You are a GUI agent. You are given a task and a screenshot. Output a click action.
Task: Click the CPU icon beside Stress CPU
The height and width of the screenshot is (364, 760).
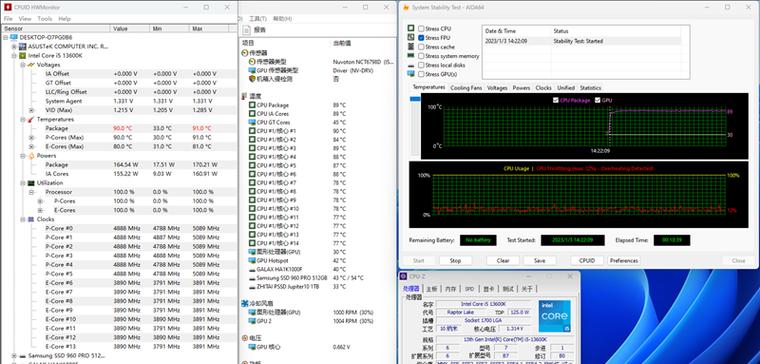click(x=411, y=29)
